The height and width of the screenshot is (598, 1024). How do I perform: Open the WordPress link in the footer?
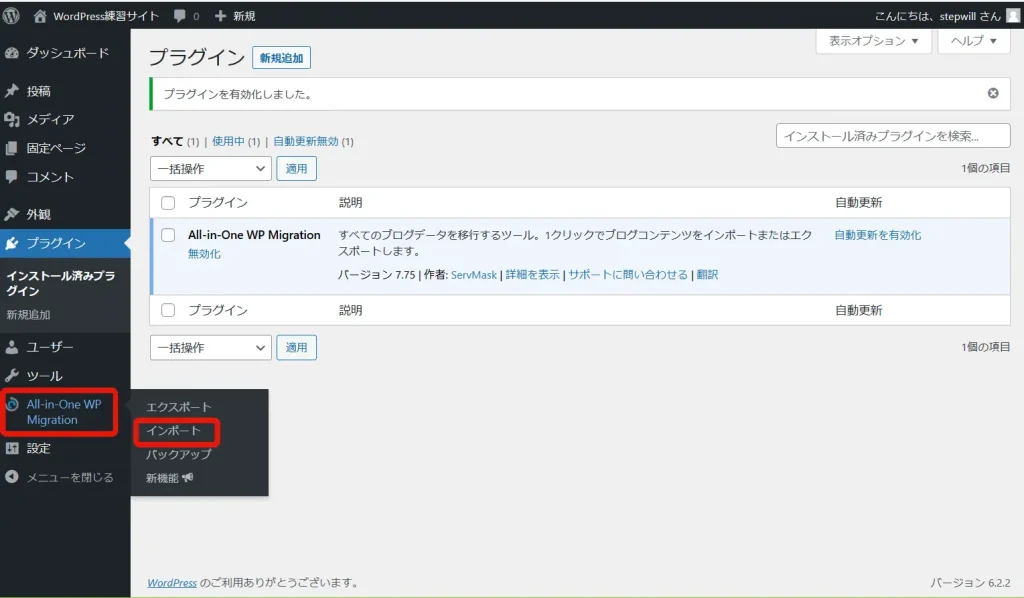pyautogui.click(x=172, y=583)
